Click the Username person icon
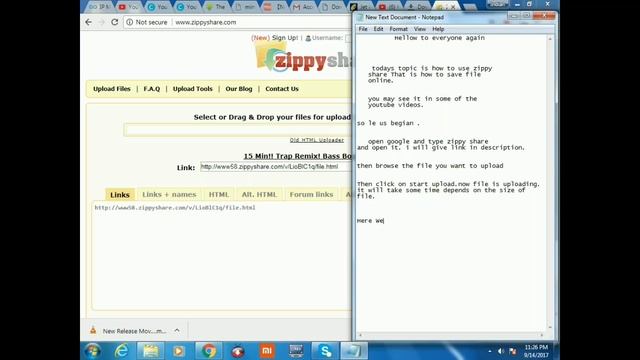640x360 pixels. 308,38
